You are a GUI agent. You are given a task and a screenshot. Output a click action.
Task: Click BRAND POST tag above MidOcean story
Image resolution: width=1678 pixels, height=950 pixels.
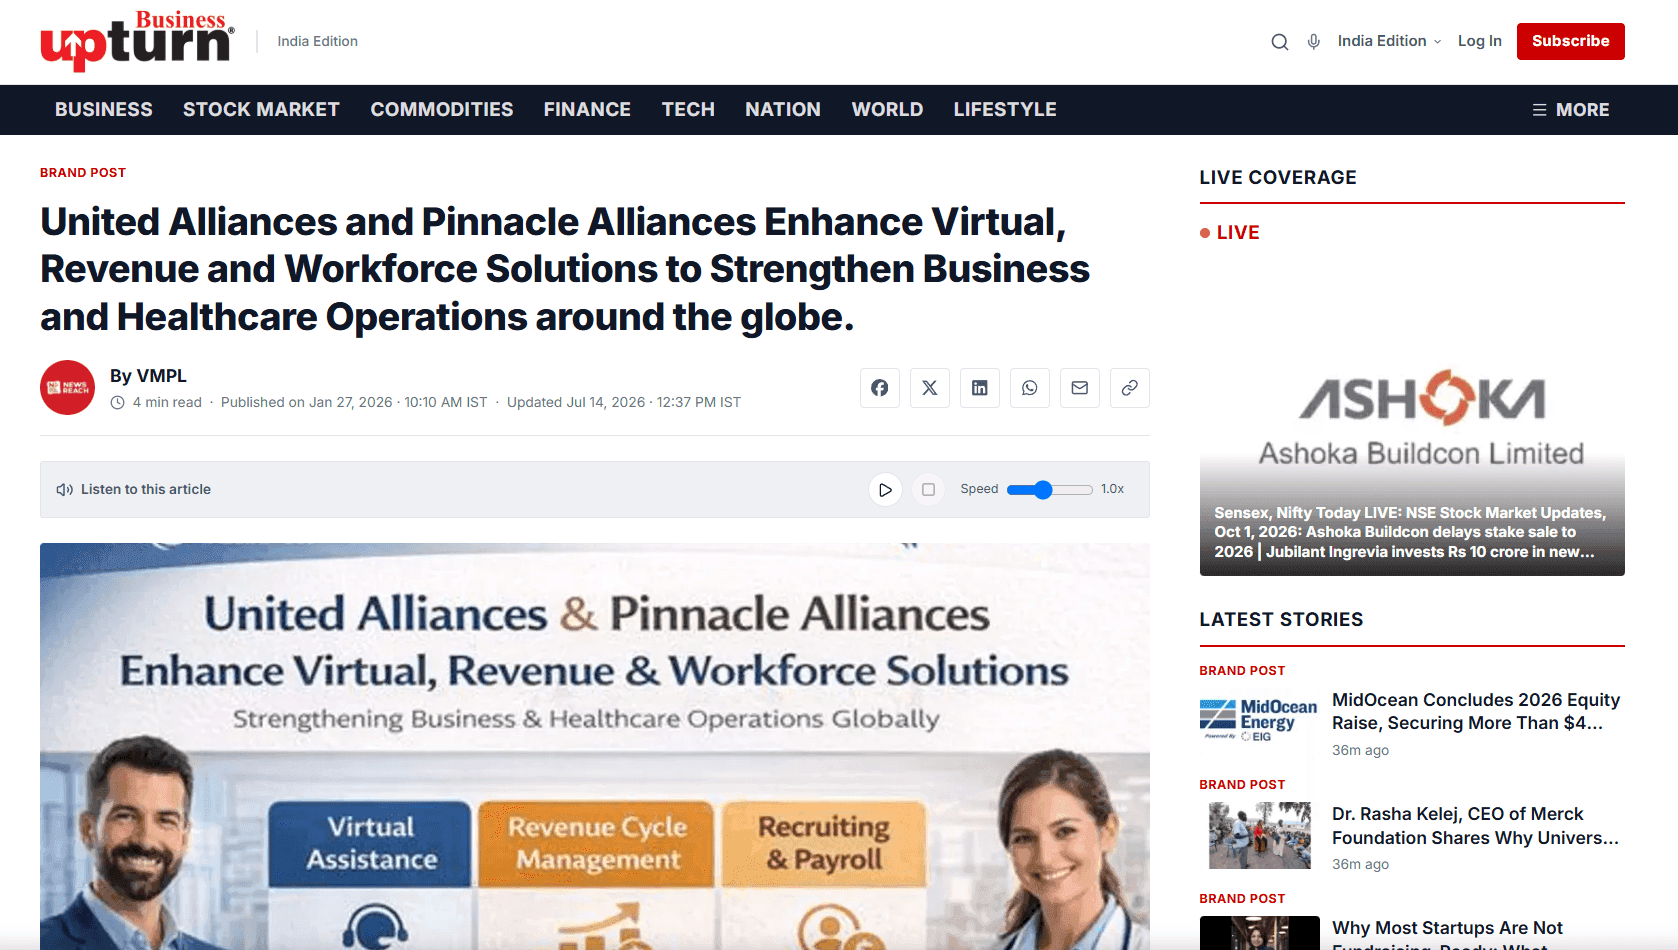1242,671
